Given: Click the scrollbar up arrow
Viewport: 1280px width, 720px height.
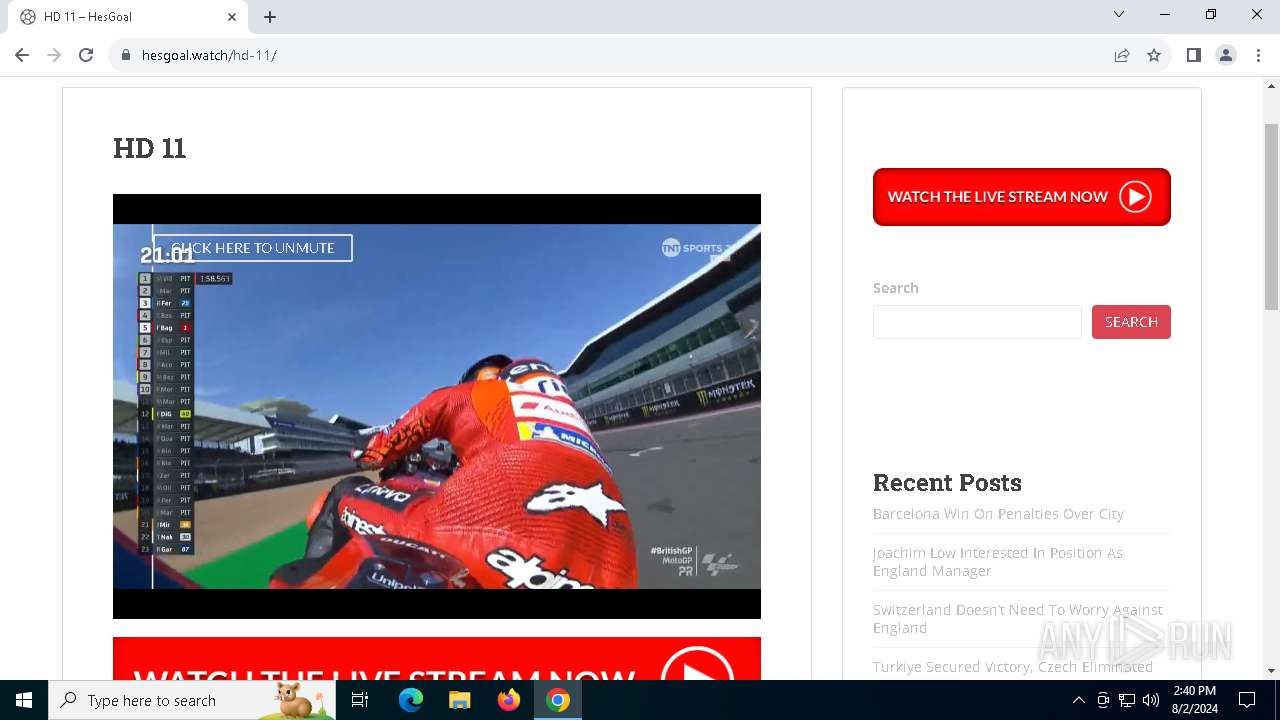Looking at the screenshot, I should pos(1271,86).
